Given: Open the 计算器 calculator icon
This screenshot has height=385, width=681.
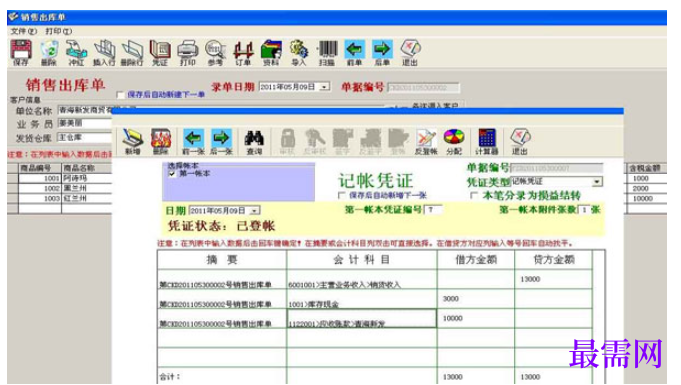Looking at the screenshot, I should [x=486, y=142].
